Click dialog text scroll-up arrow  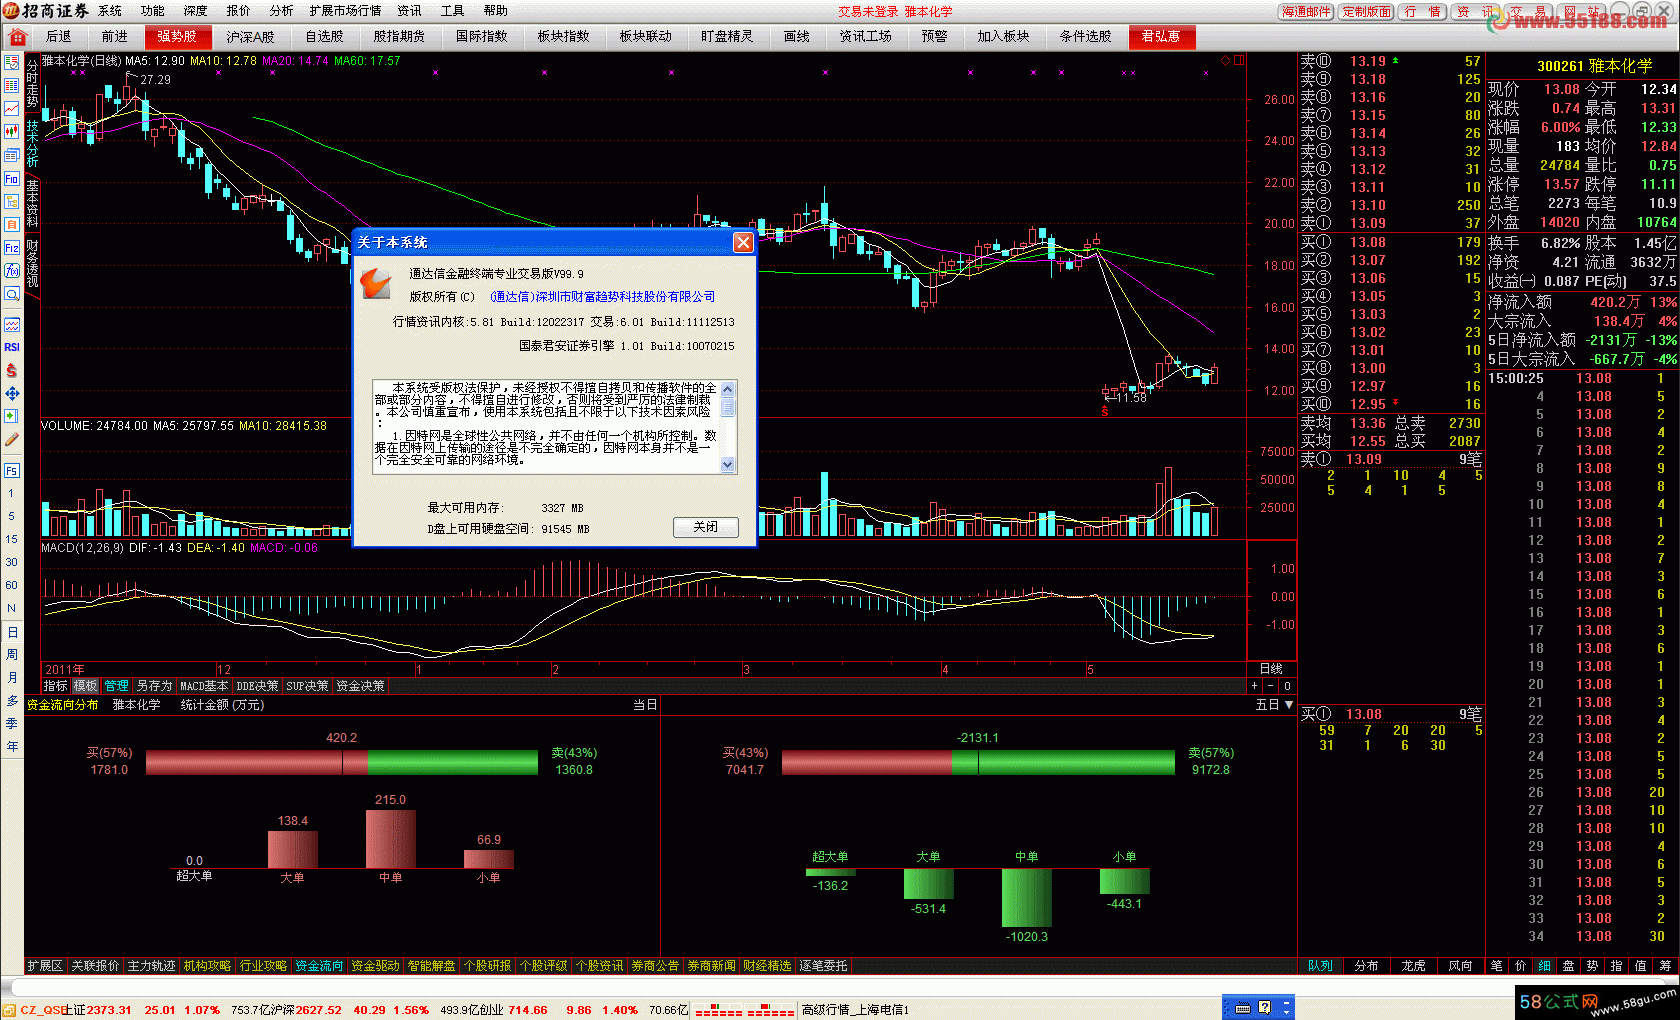click(x=728, y=389)
